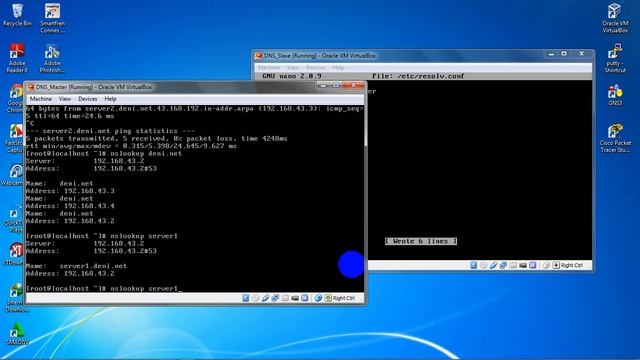The width and height of the screenshot is (640, 360).
Task: Click hard disk indicator in DNS_Slave status bar
Action: 473,265
